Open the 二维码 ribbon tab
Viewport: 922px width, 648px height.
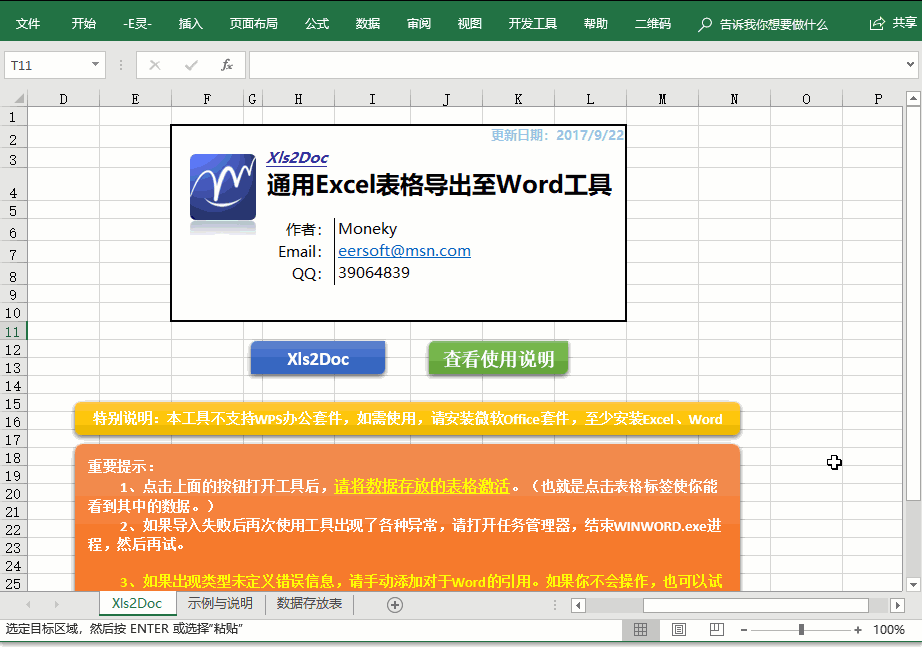coord(653,24)
